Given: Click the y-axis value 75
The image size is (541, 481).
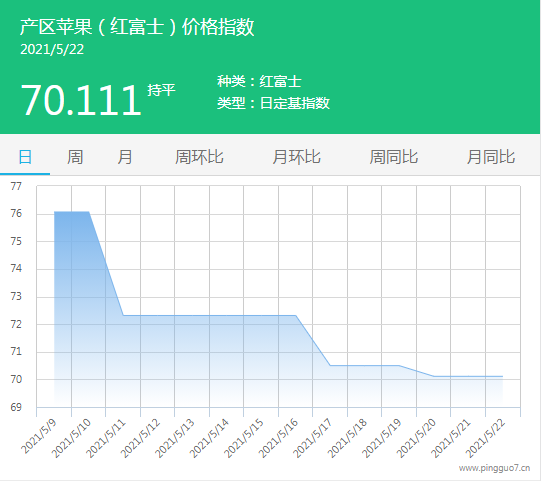Looking at the screenshot, I should click(16, 241).
